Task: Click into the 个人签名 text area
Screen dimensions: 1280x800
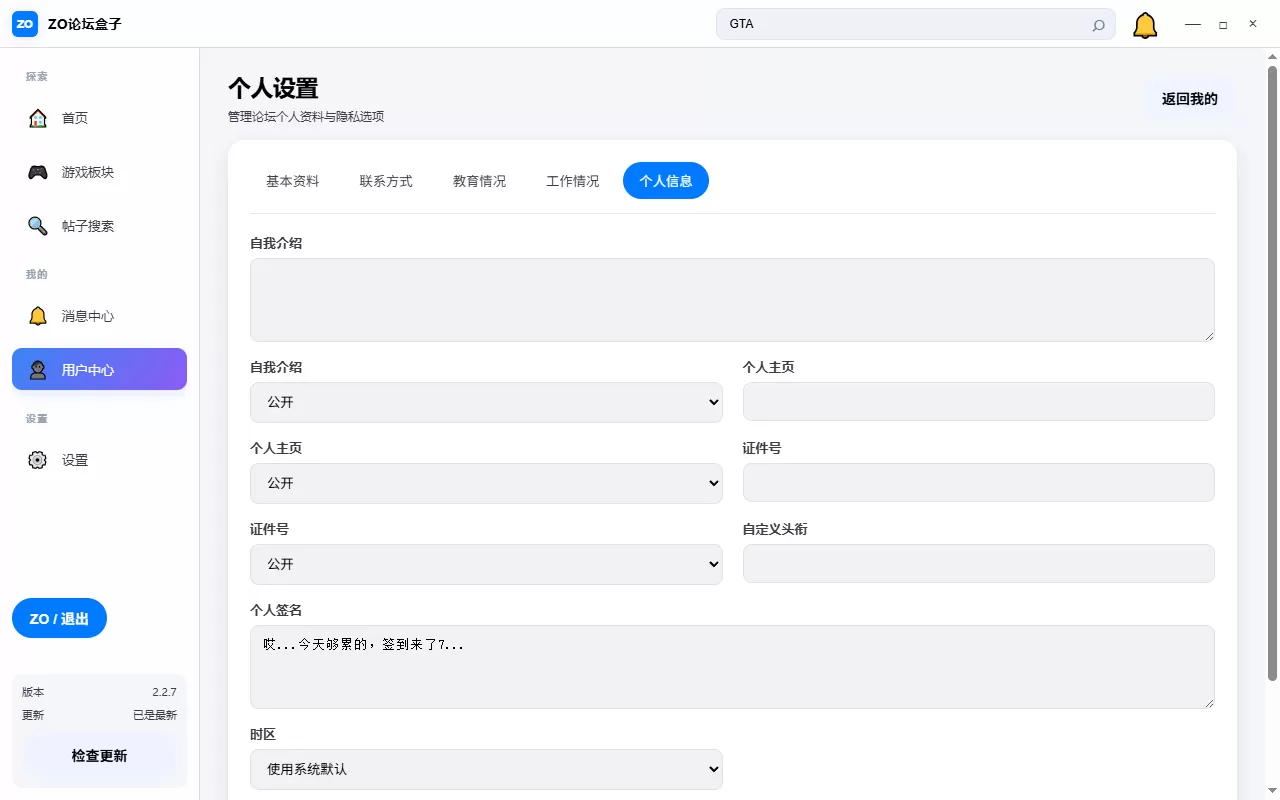Action: pos(732,667)
